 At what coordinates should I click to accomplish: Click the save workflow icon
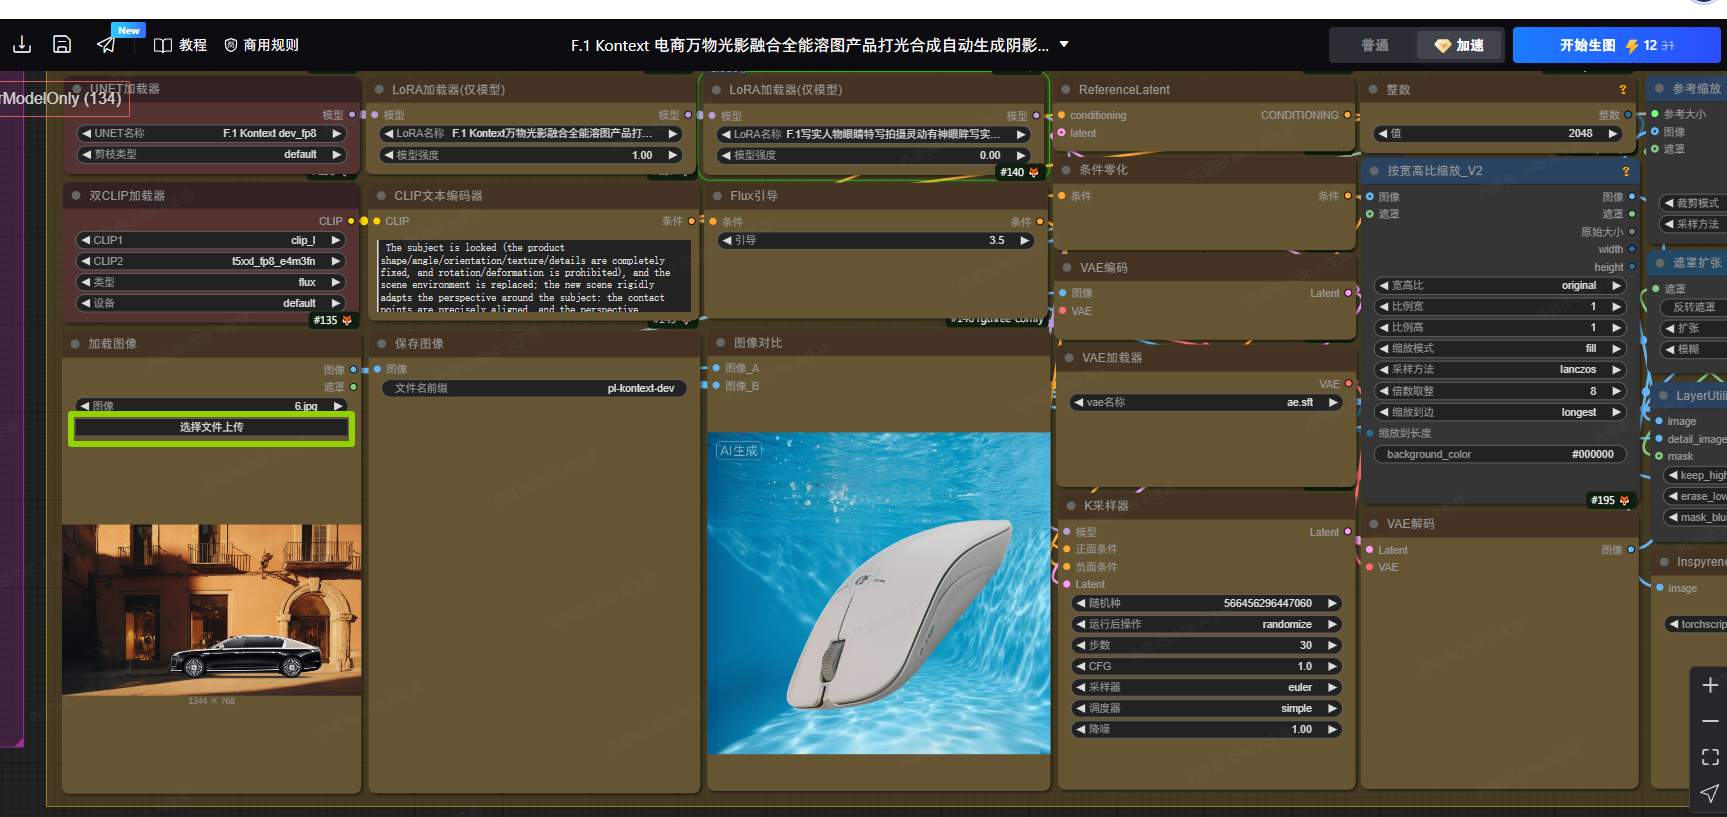click(x=62, y=45)
